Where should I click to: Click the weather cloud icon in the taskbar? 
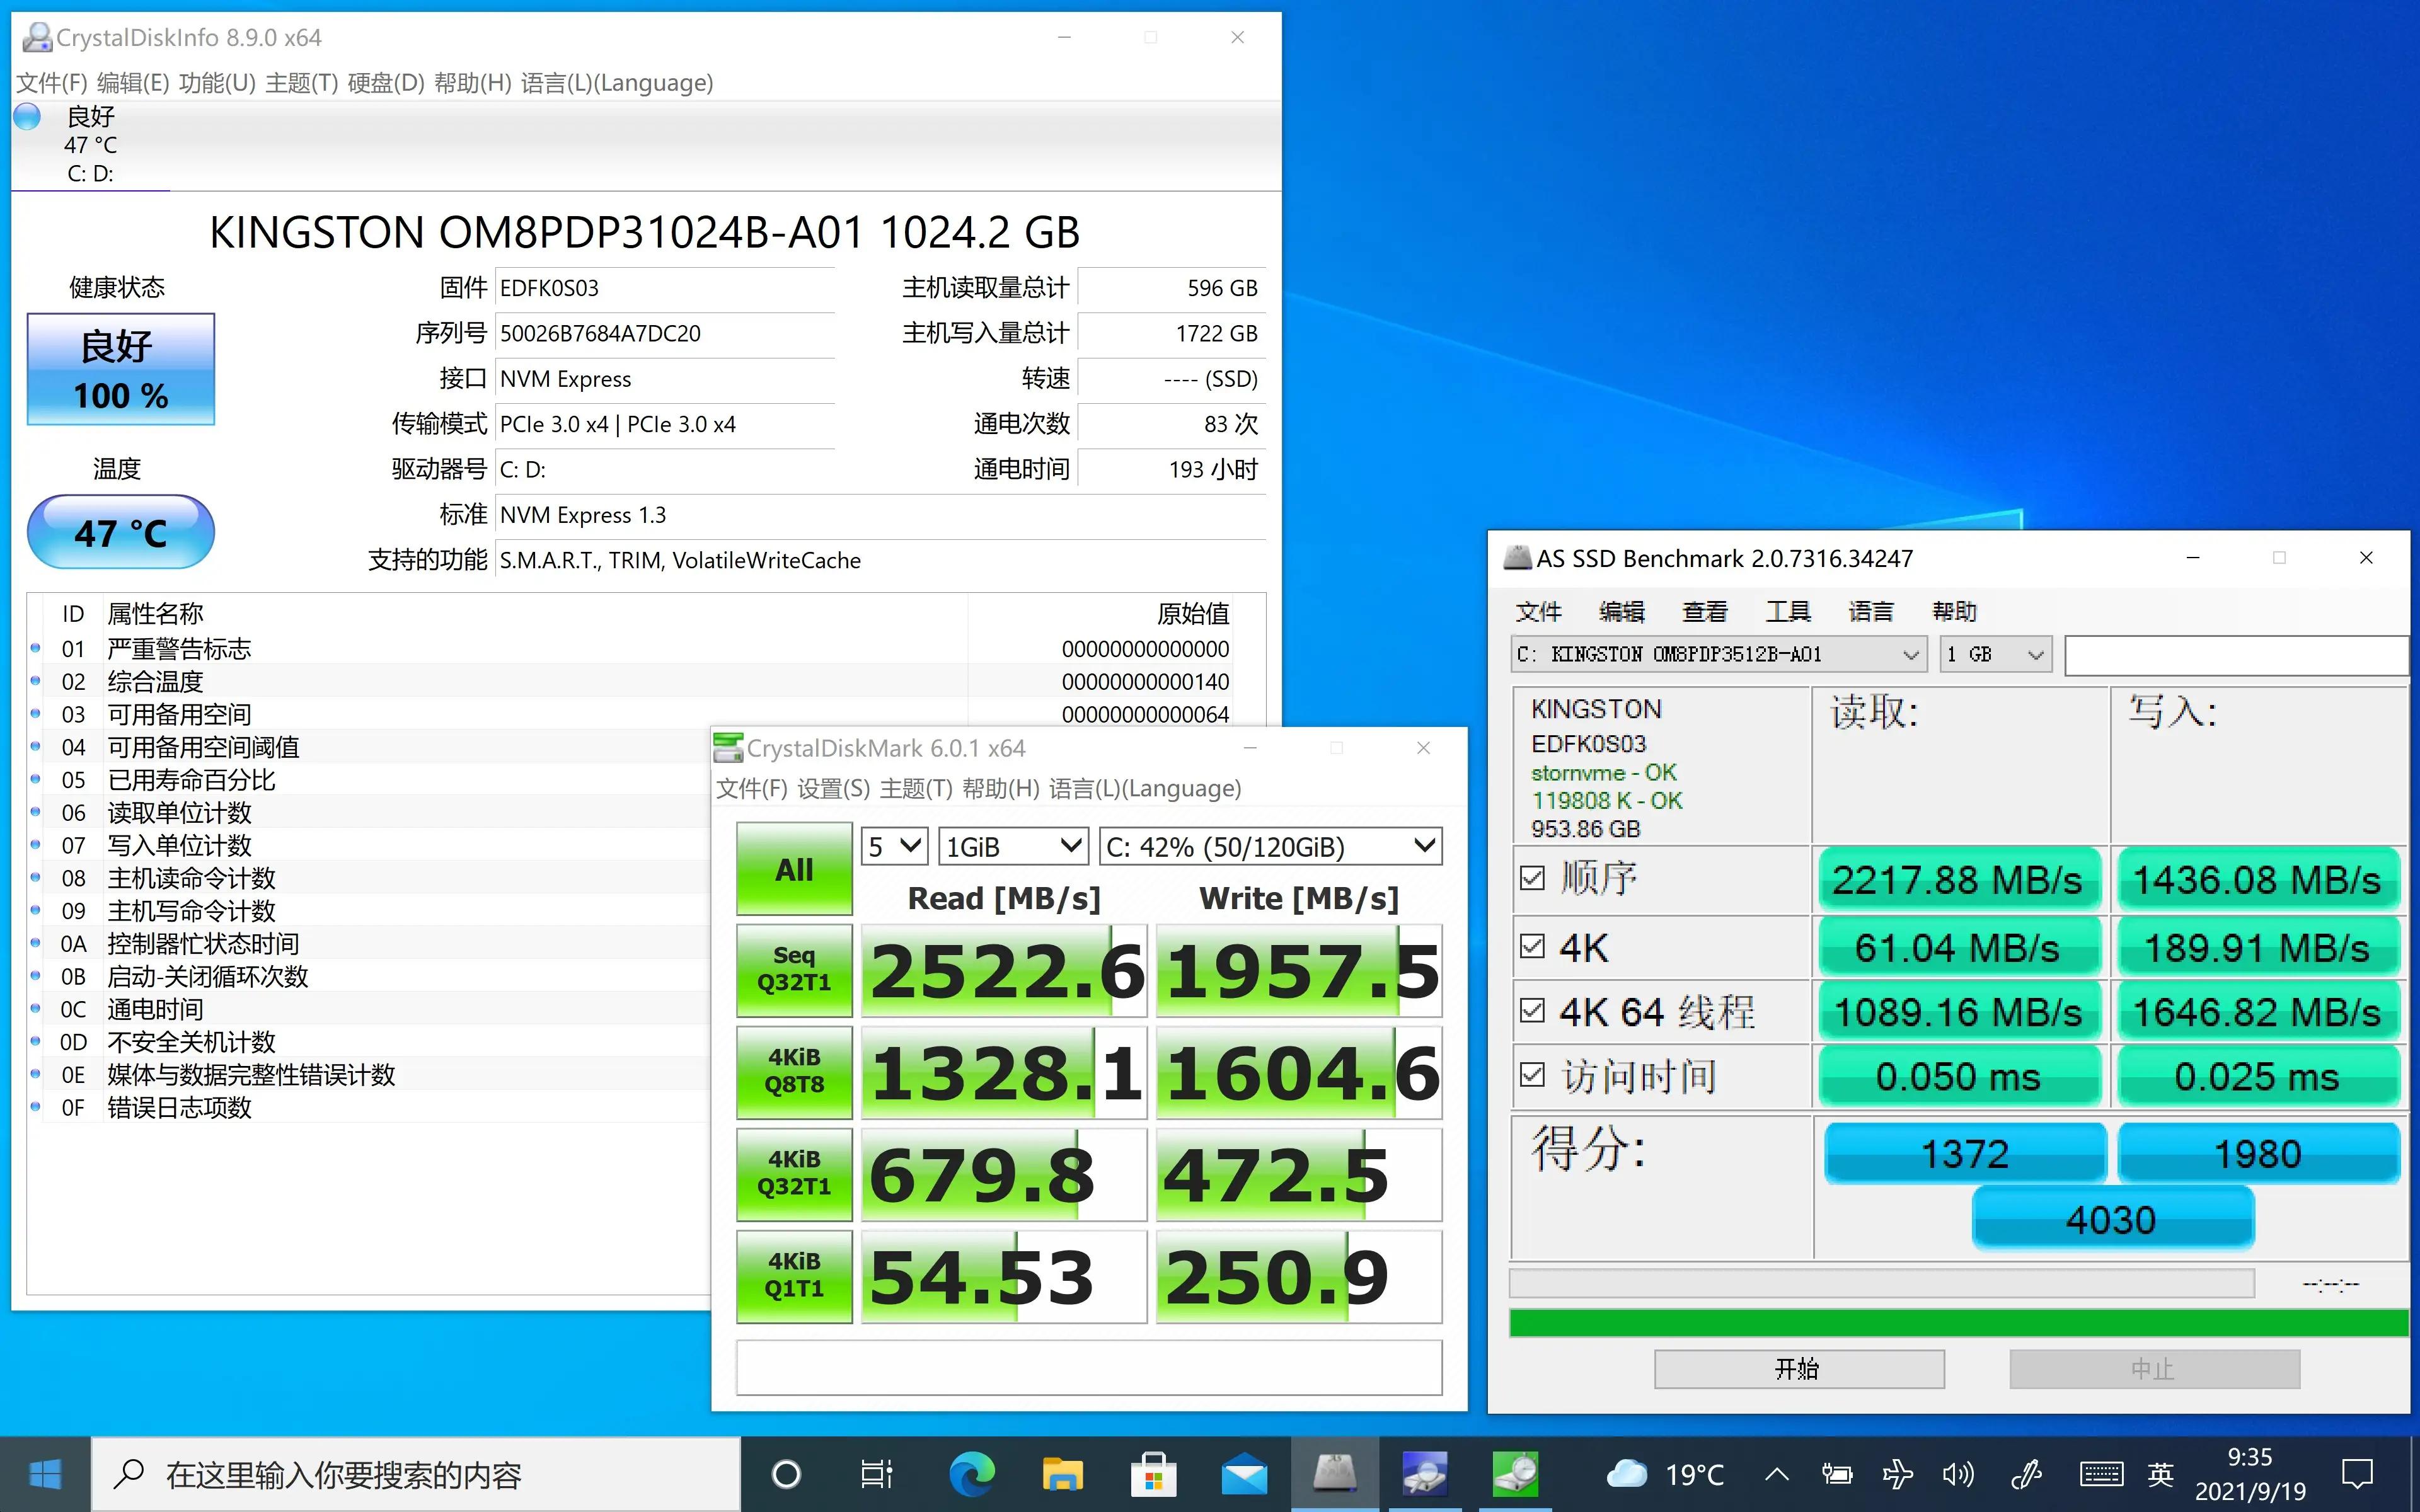click(1626, 1474)
